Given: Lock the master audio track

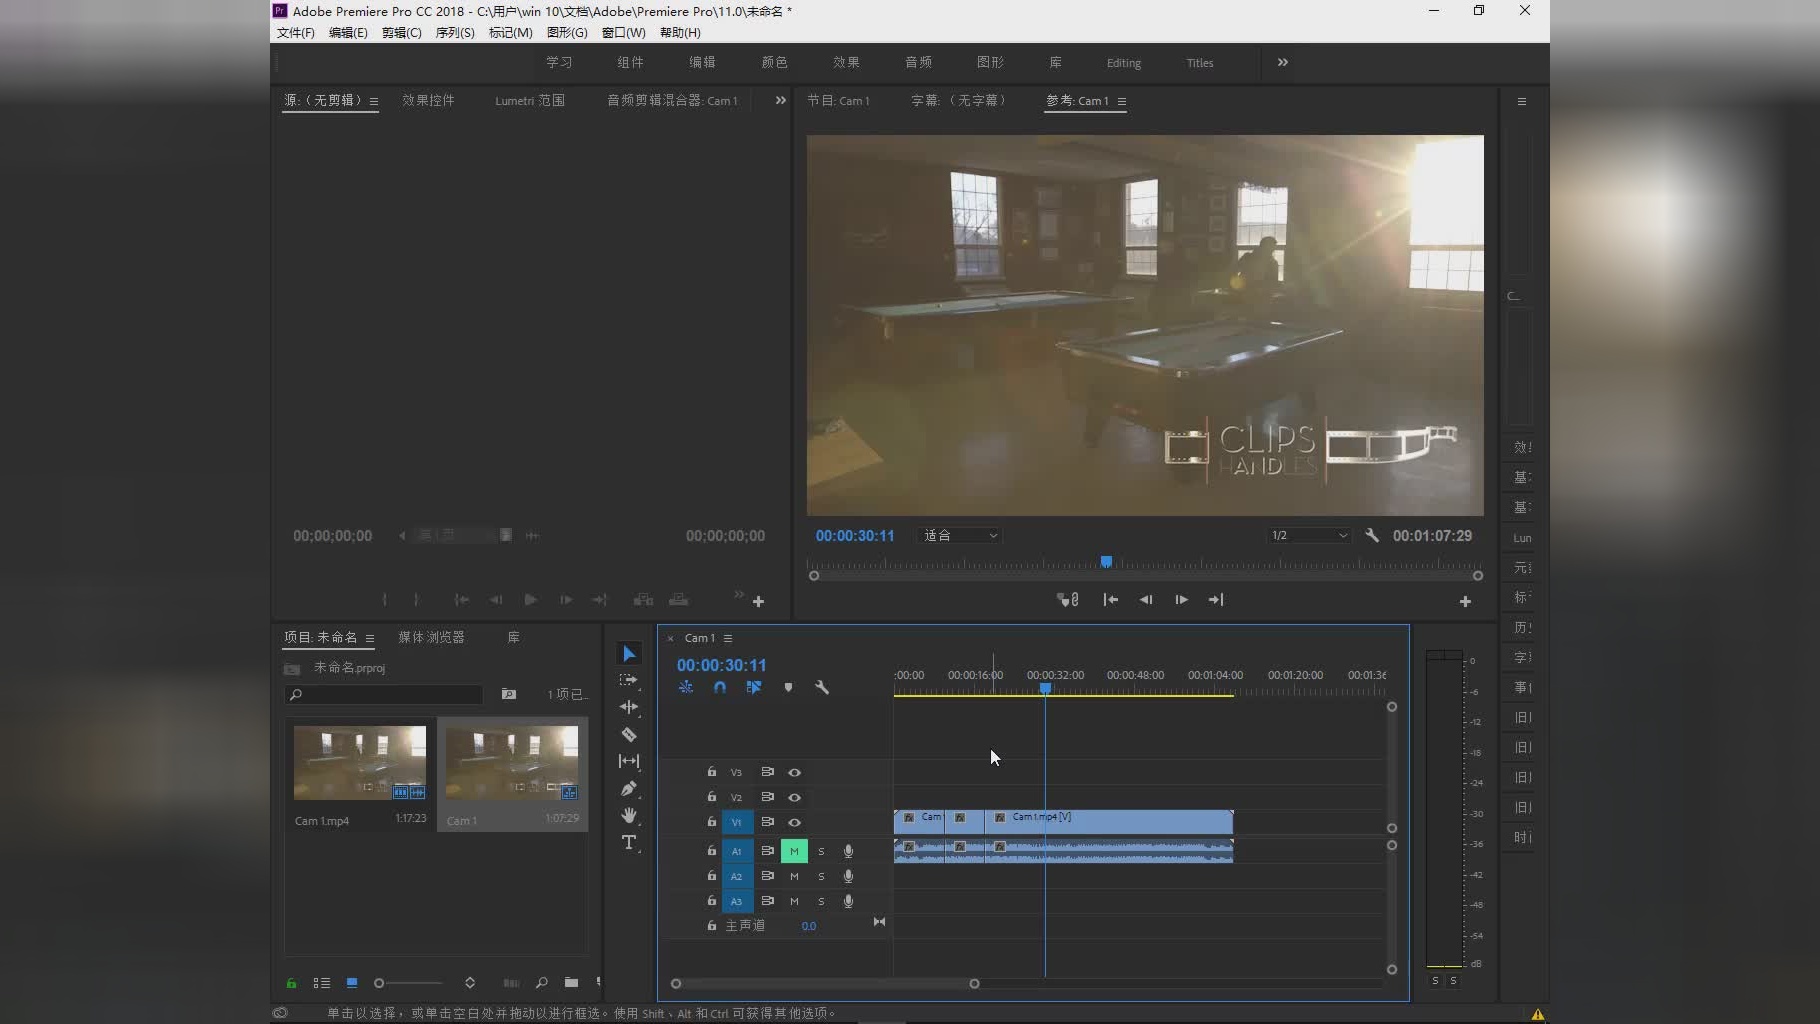Looking at the screenshot, I should click(x=712, y=926).
